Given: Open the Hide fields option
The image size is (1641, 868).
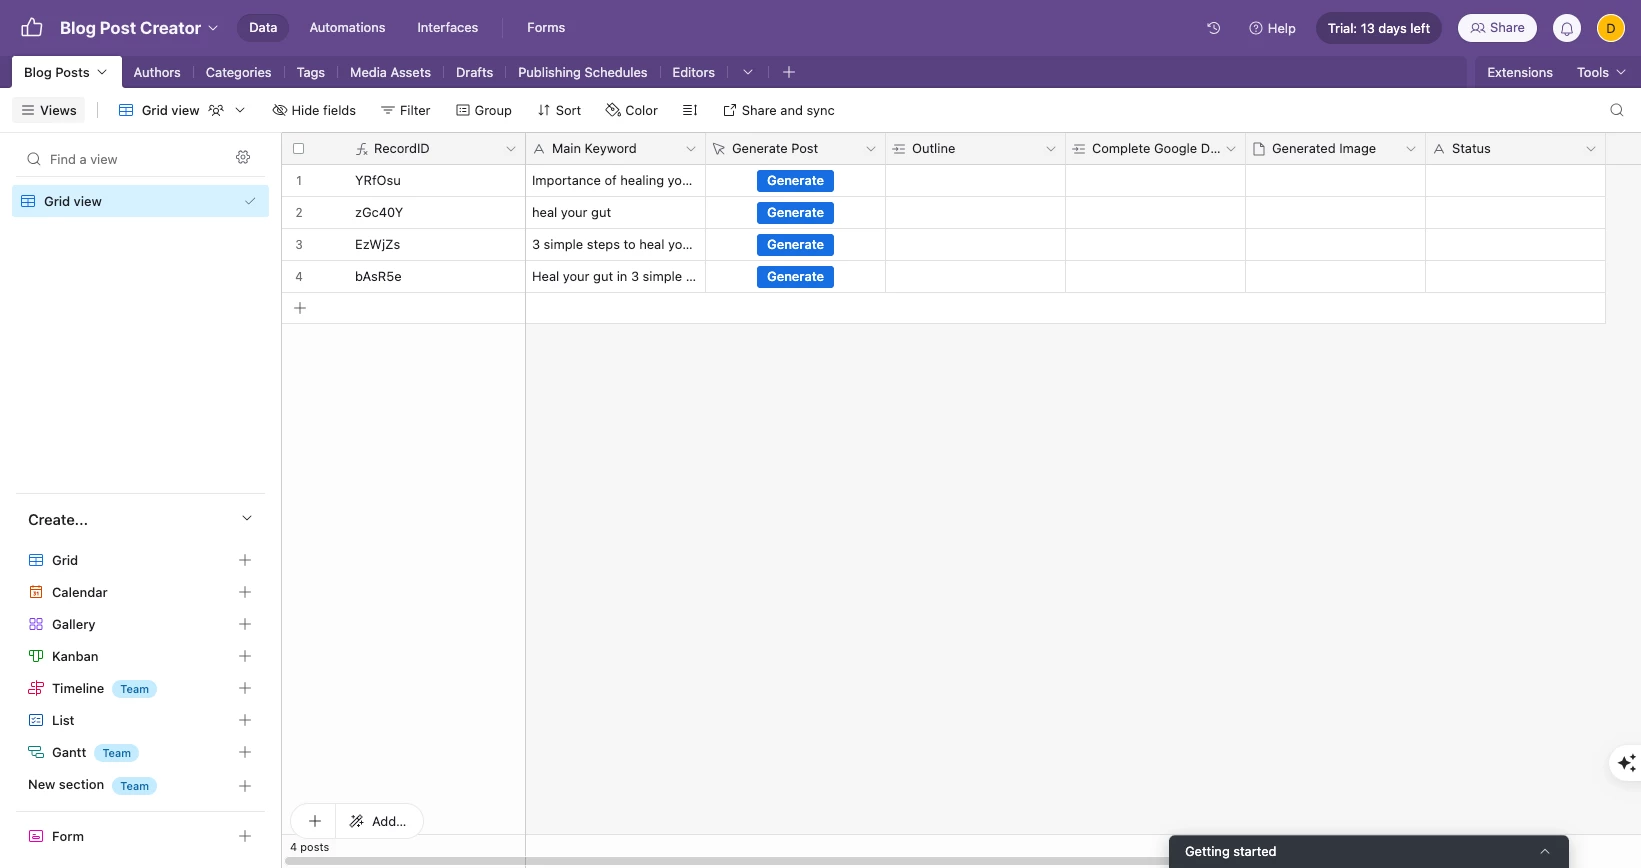Looking at the screenshot, I should click(x=314, y=110).
